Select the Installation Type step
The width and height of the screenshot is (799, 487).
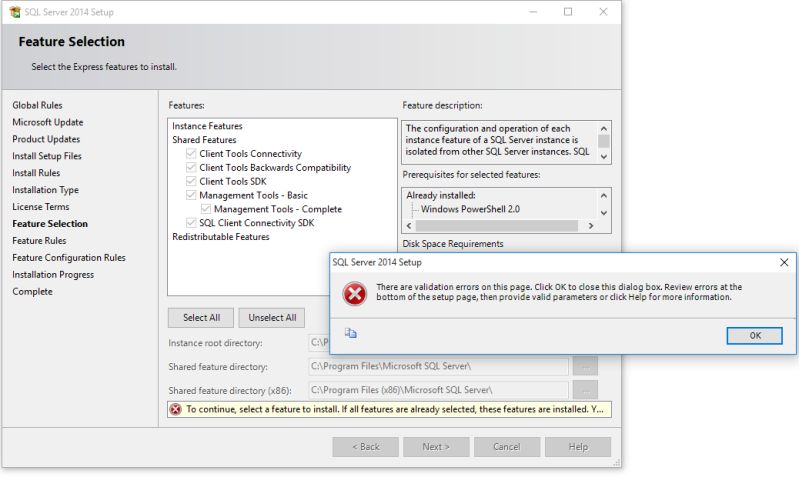coord(45,190)
